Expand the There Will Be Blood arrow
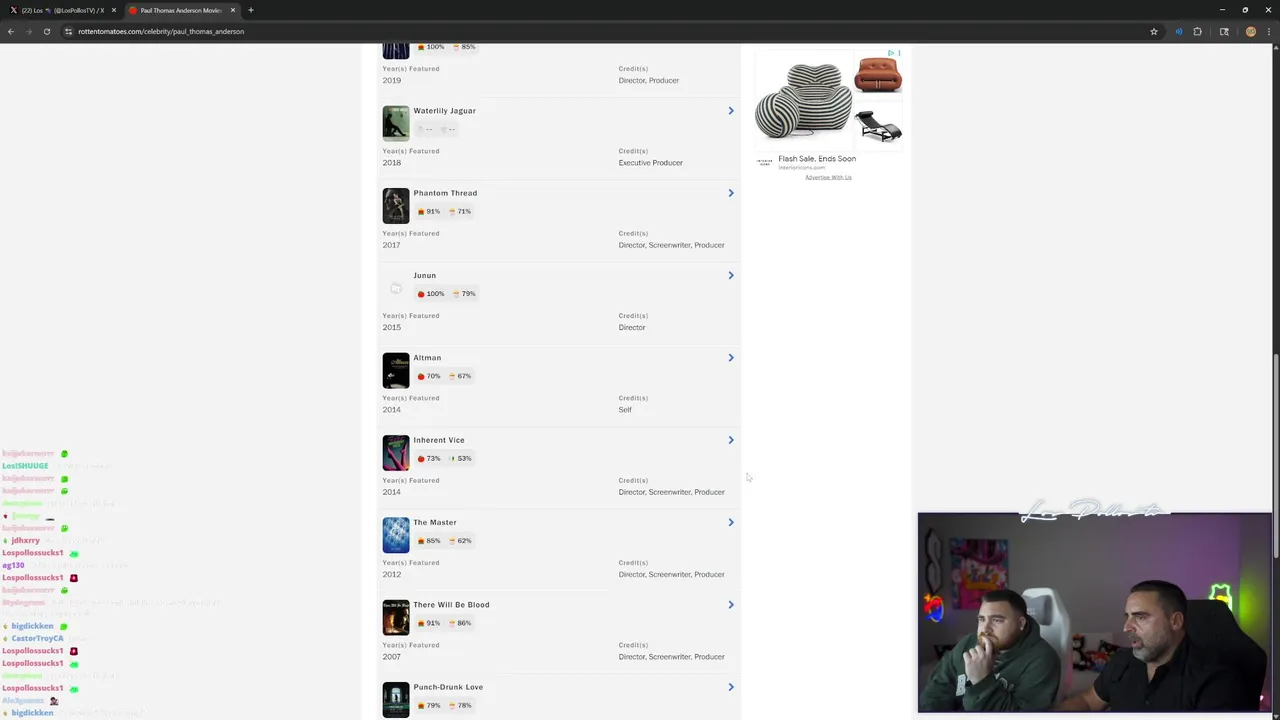 [731, 605]
